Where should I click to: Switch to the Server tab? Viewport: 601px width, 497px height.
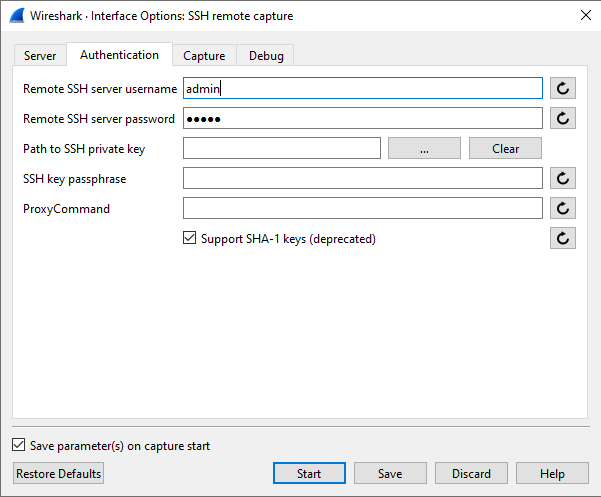coord(40,56)
